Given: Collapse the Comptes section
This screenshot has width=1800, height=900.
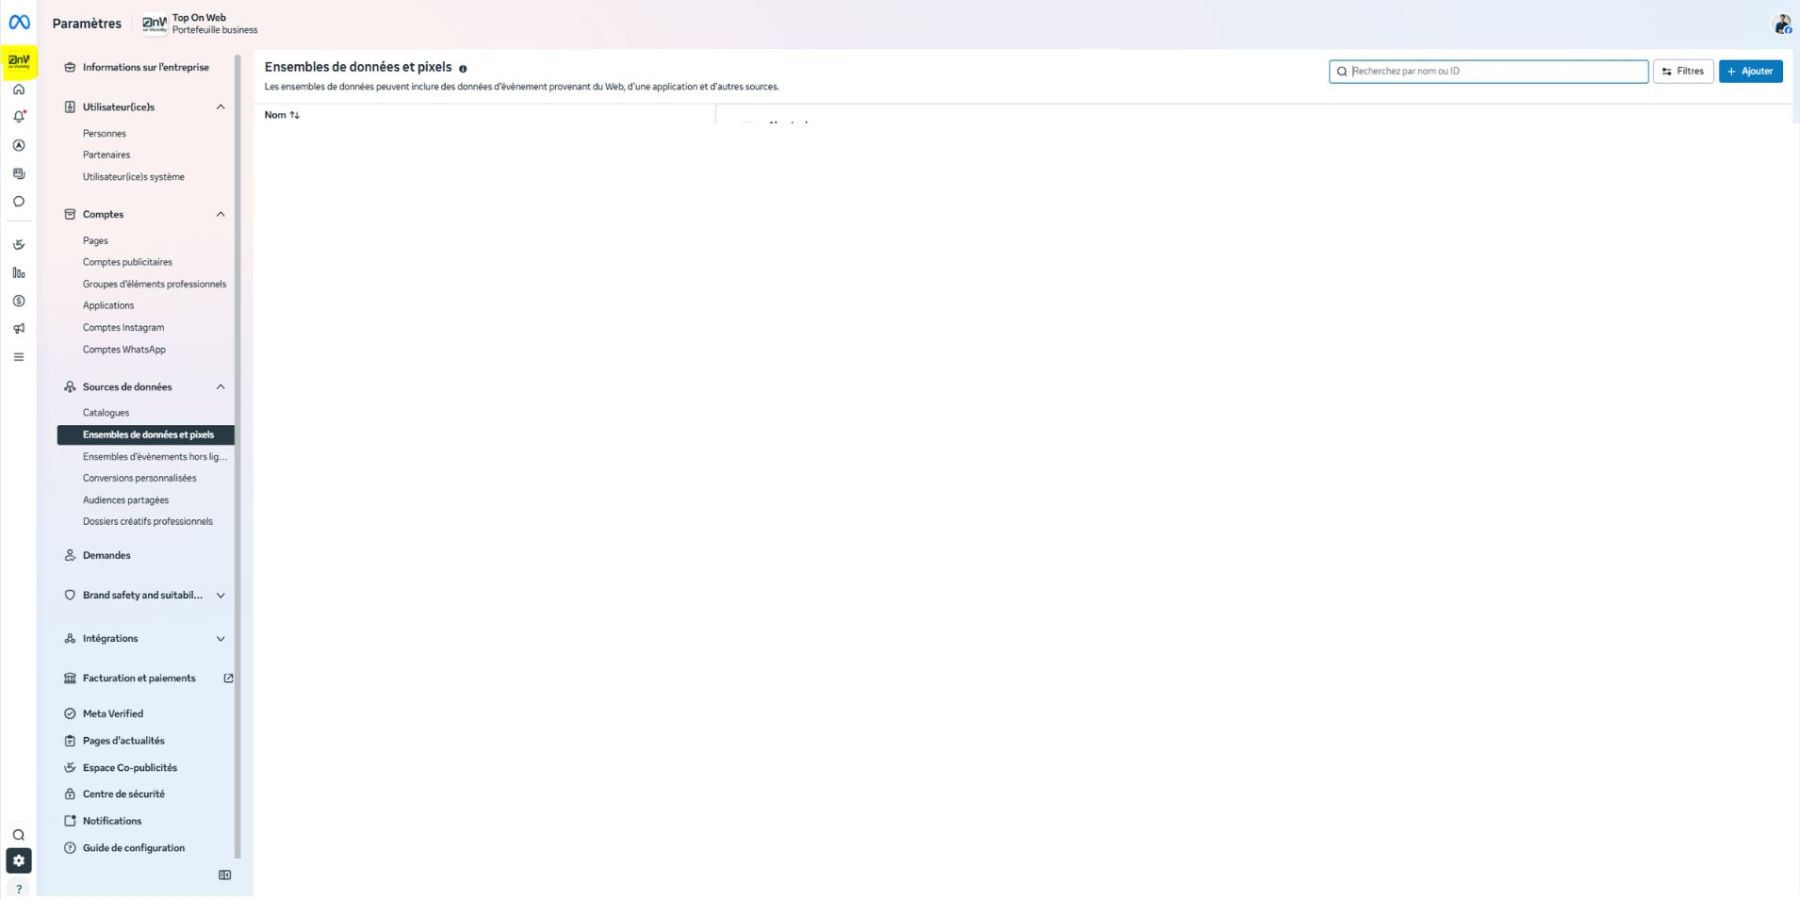Looking at the screenshot, I should coord(220,214).
